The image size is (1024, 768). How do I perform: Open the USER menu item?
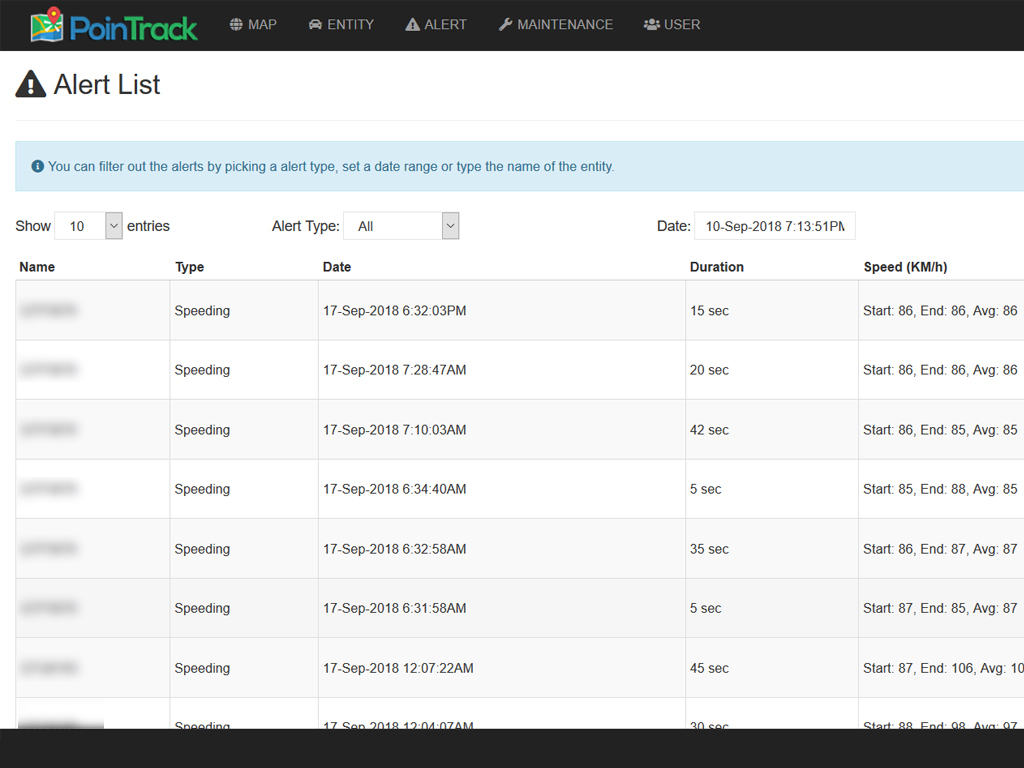pos(672,24)
